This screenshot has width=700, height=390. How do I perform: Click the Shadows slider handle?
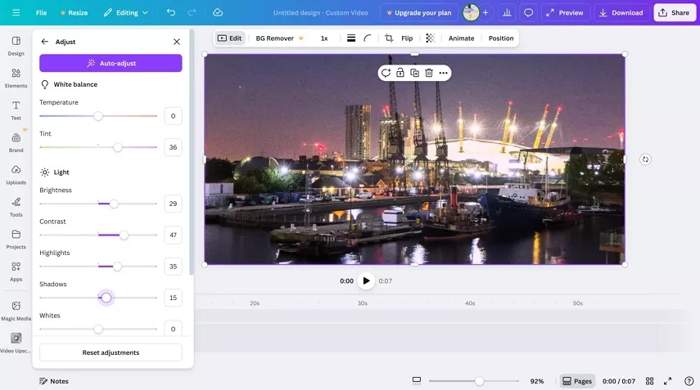click(x=106, y=298)
